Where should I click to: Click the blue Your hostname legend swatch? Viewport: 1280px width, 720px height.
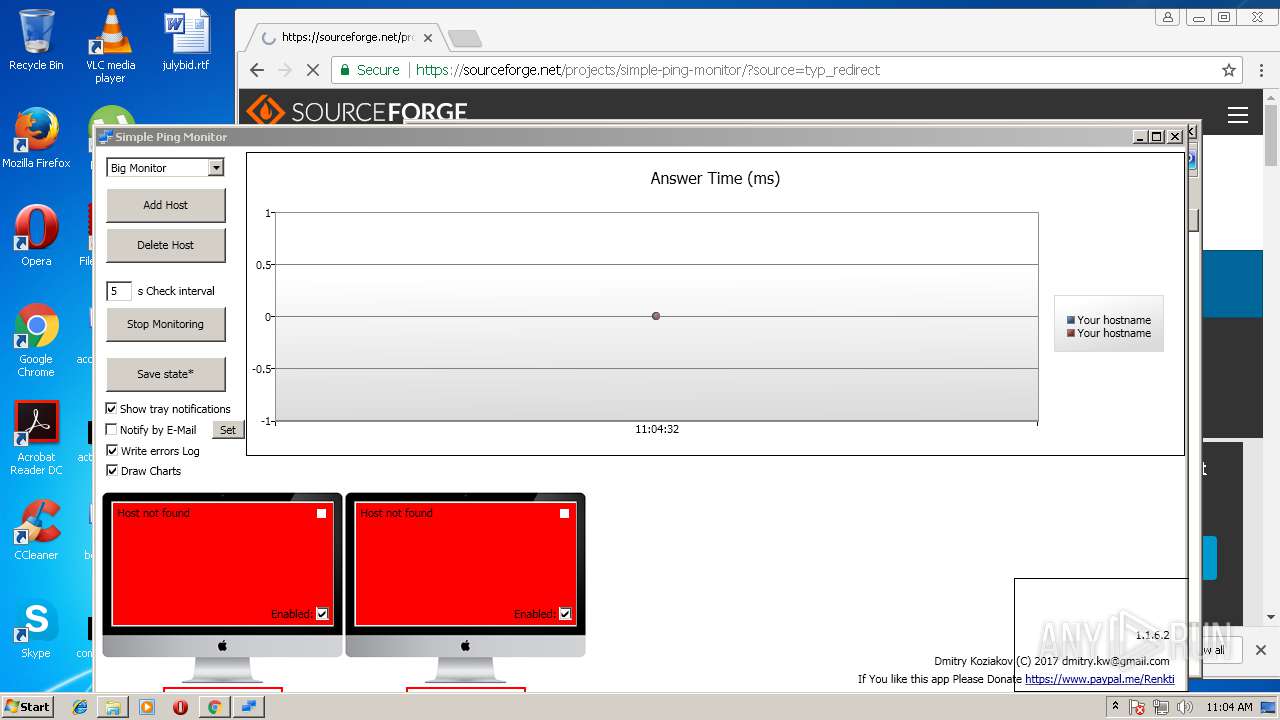pyautogui.click(x=1071, y=320)
